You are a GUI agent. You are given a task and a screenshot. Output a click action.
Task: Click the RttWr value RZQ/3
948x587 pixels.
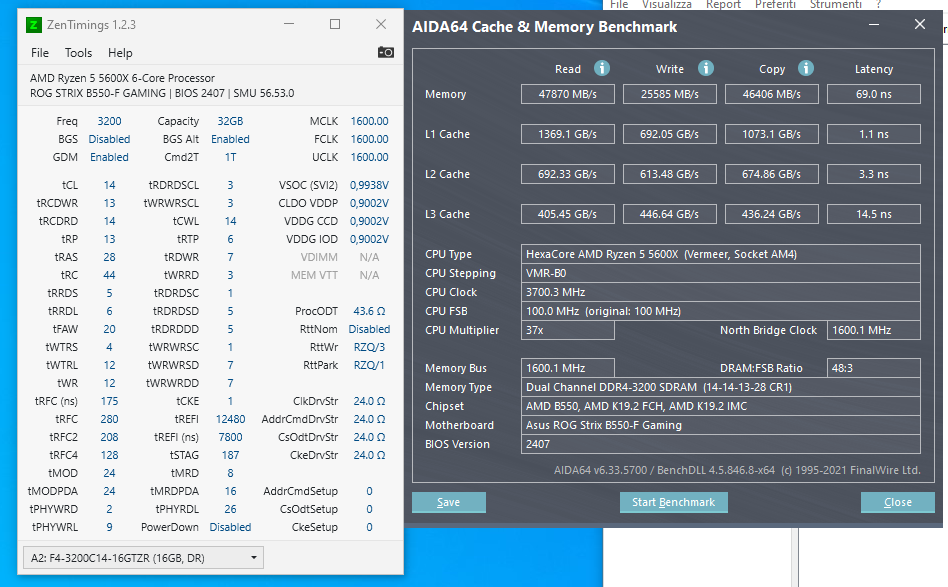tap(369, 347)
